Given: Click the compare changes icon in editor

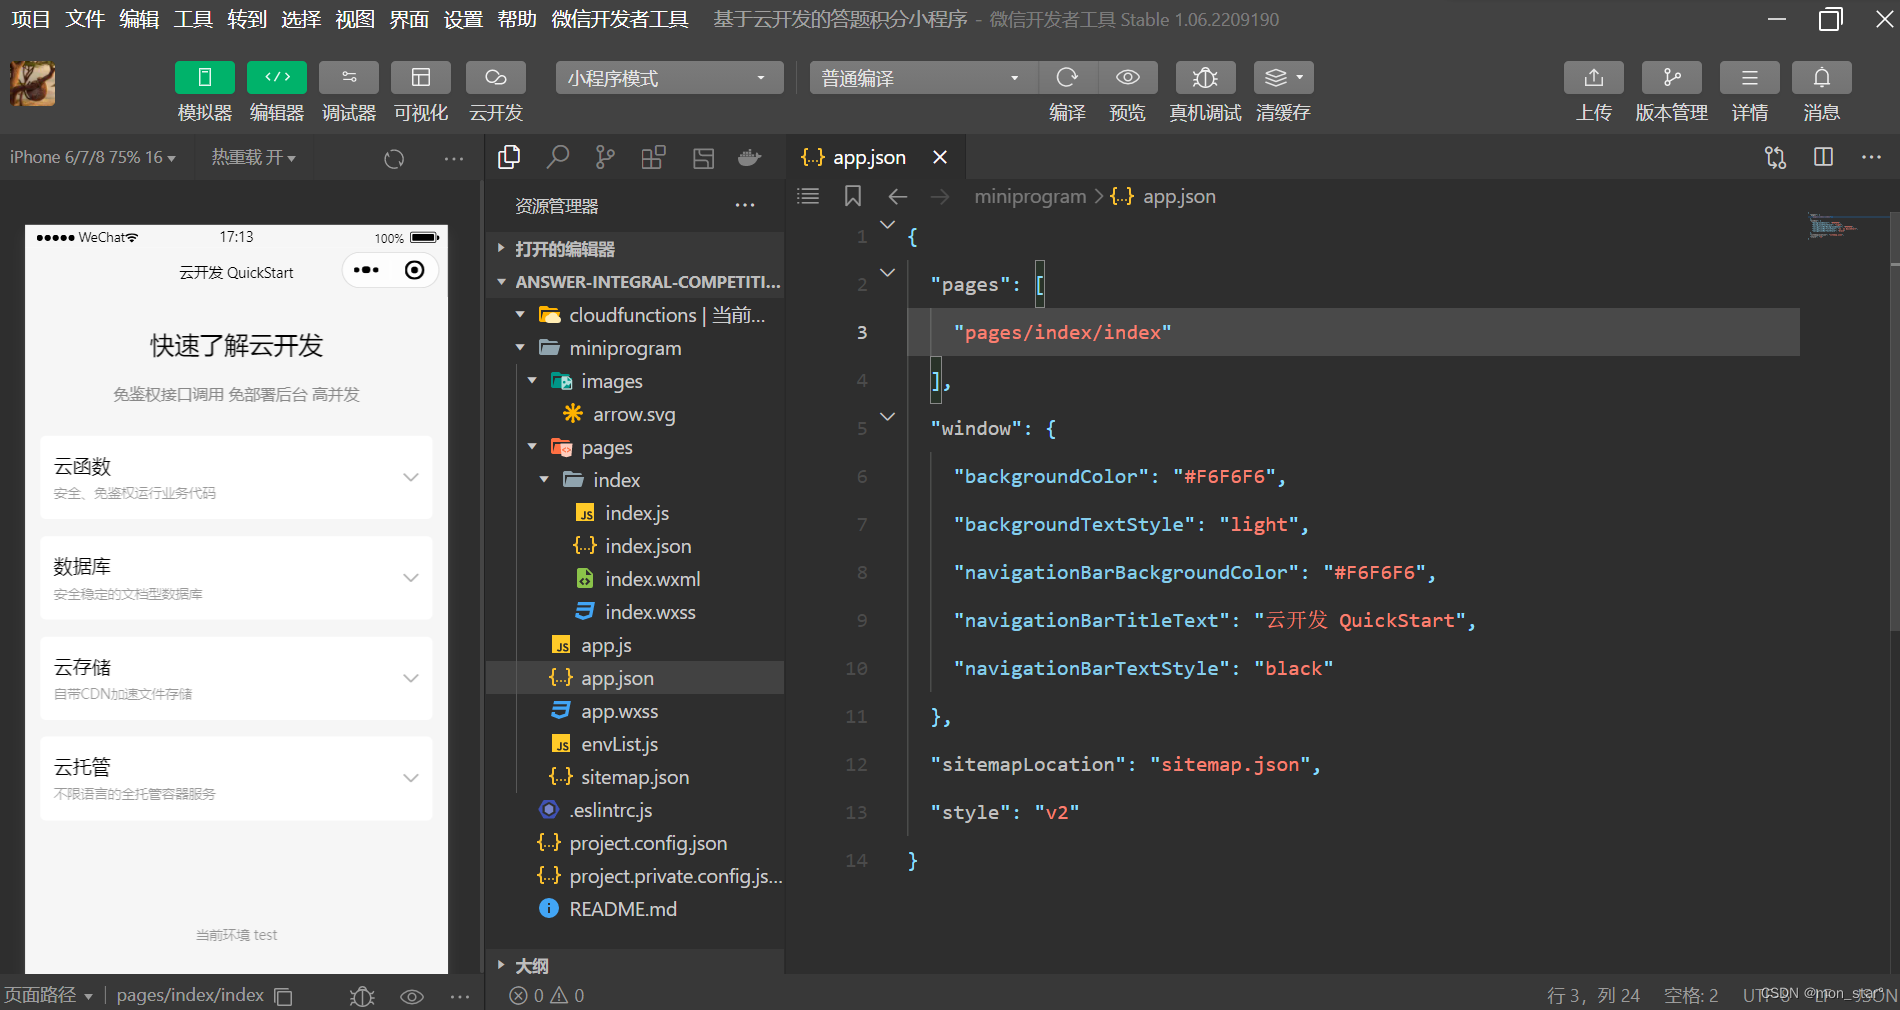Looking at the screenshot, I should click(x=1775, y=157).
